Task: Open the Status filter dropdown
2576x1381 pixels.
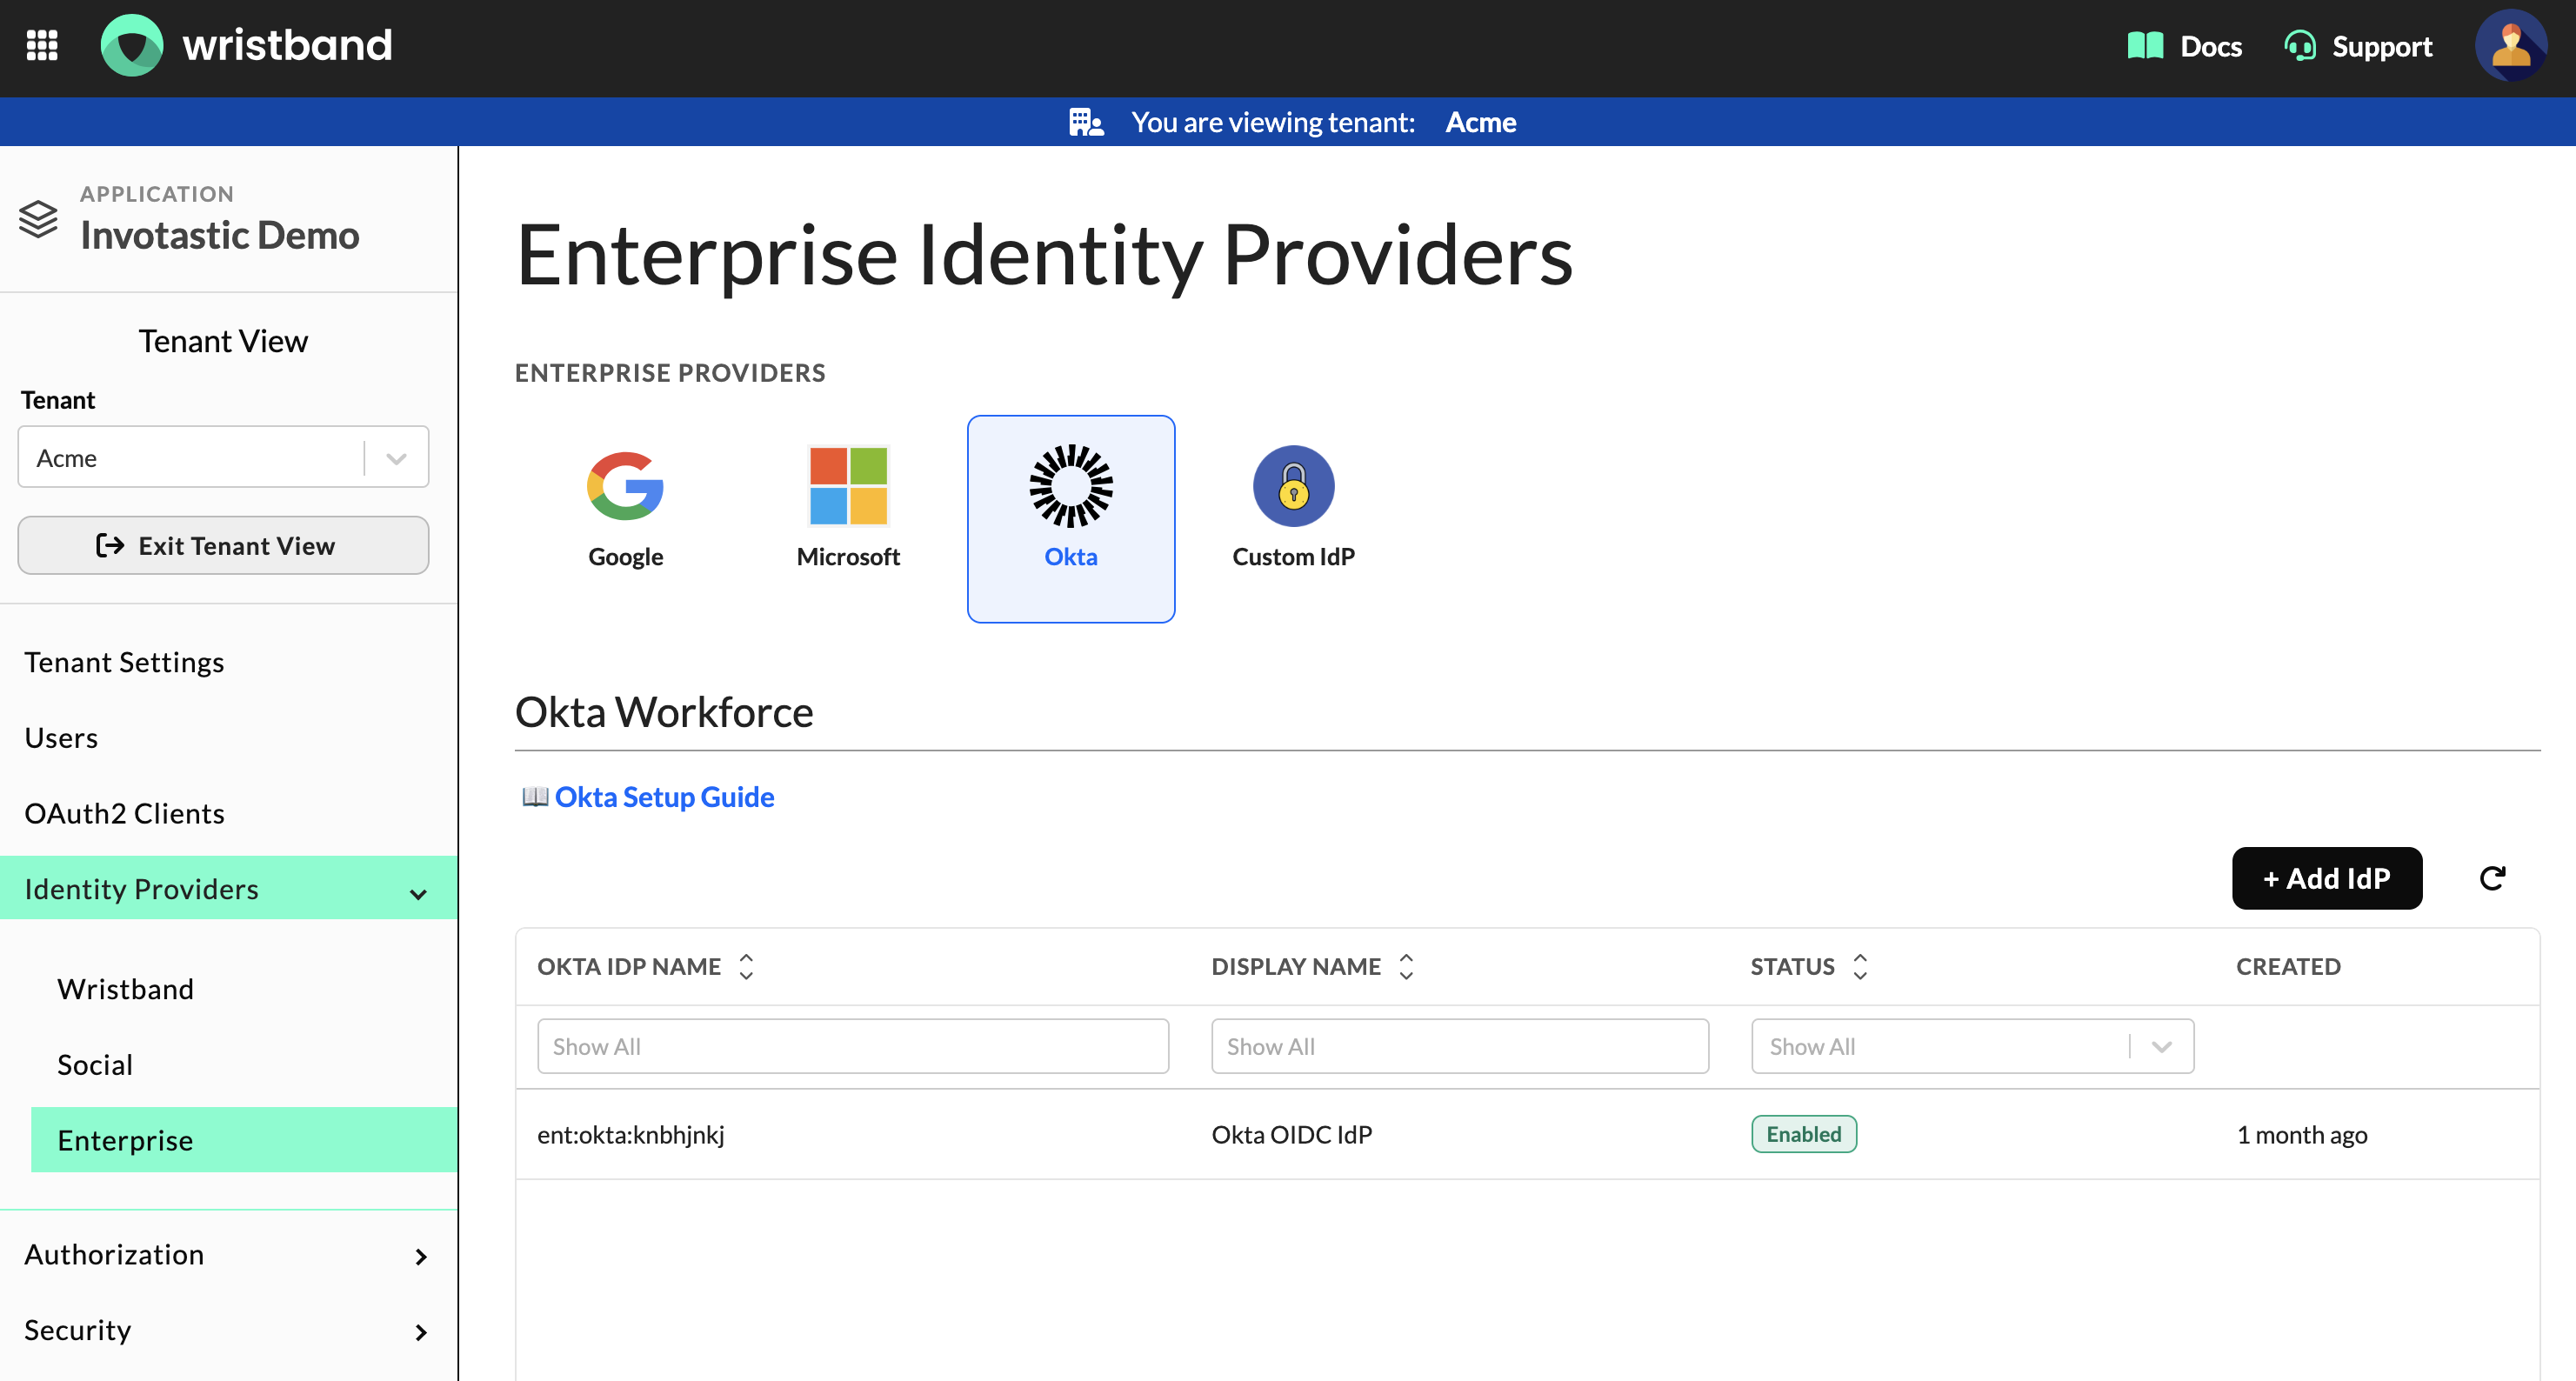Action: 1972,1046
